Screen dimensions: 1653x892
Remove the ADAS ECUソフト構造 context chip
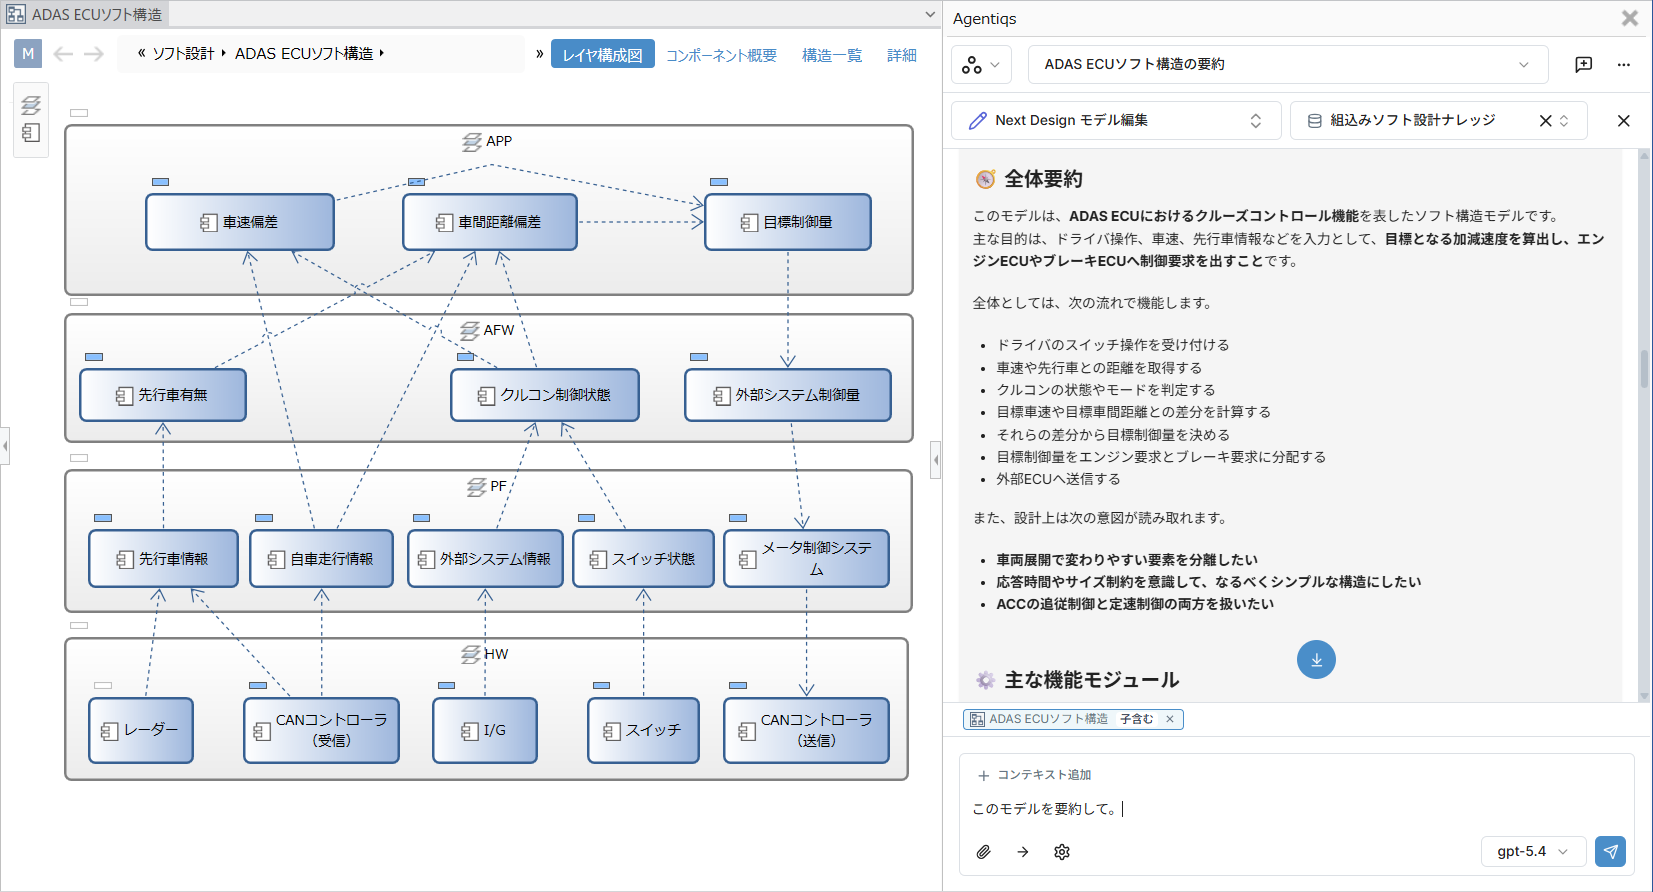tap(1169, 719)
